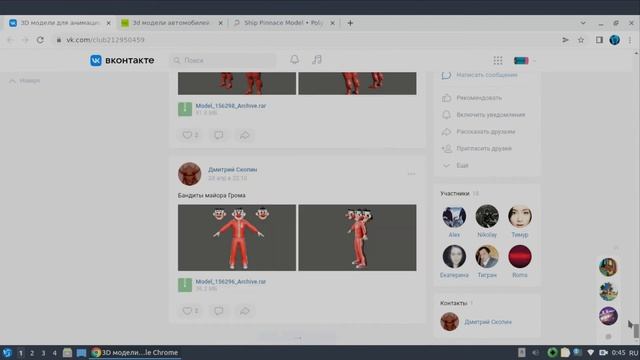Viewport: 640px width, 360px height.
Task: Share the Model_156298 post
Action: click(x=244, y=135)
